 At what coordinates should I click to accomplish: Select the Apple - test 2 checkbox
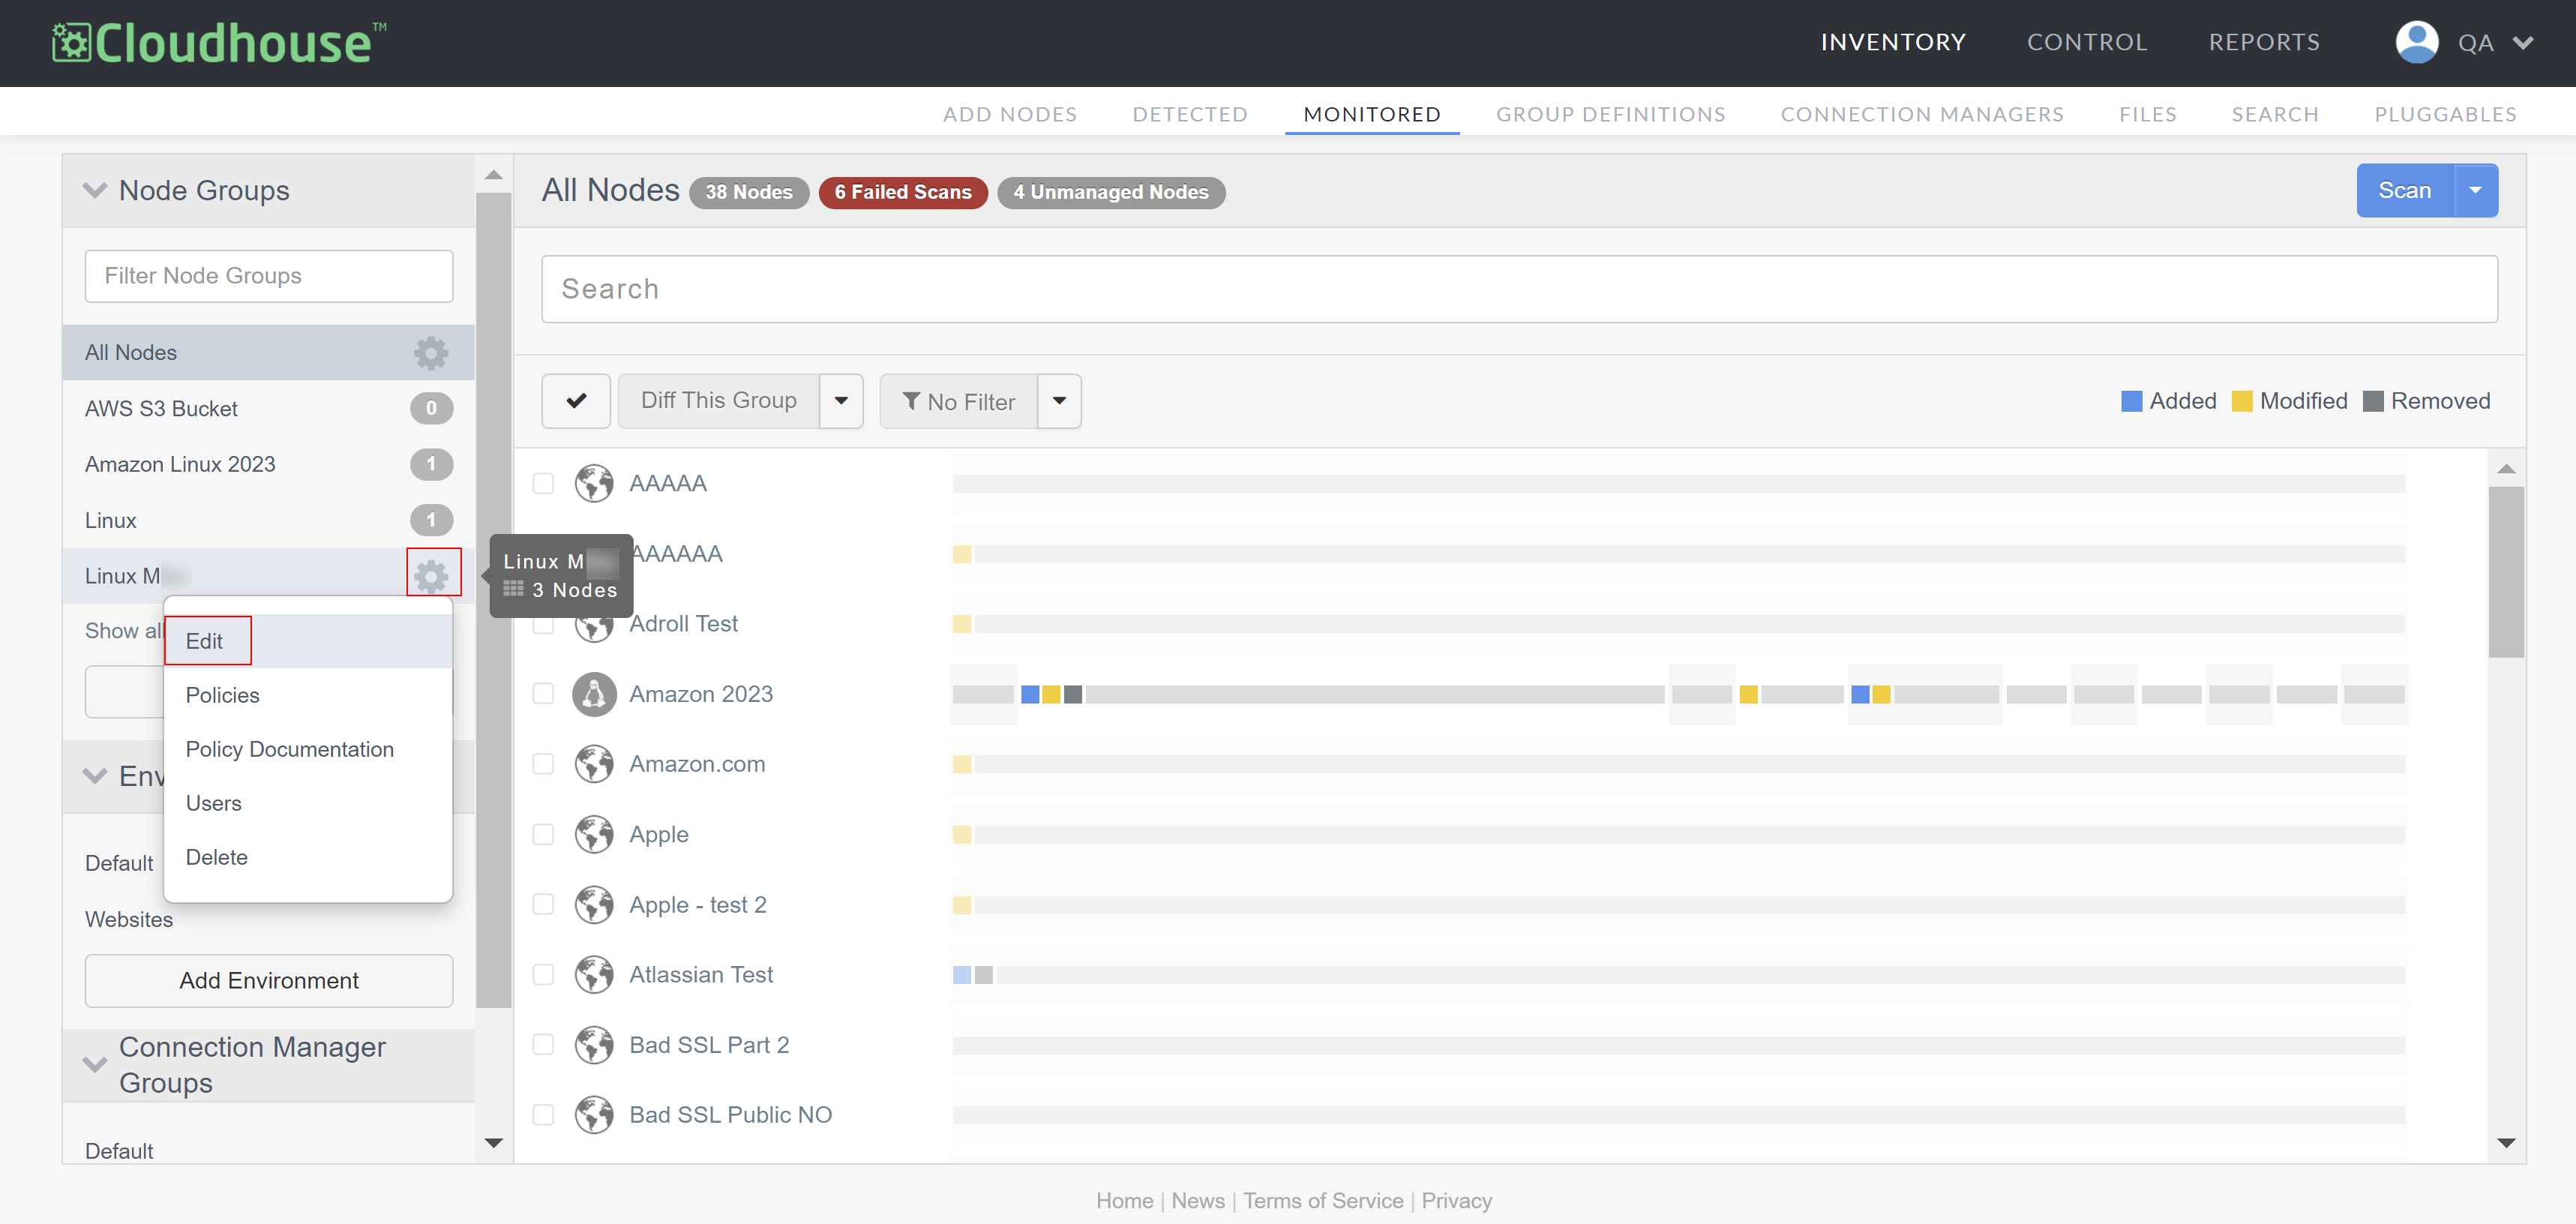tap(543, 905)
